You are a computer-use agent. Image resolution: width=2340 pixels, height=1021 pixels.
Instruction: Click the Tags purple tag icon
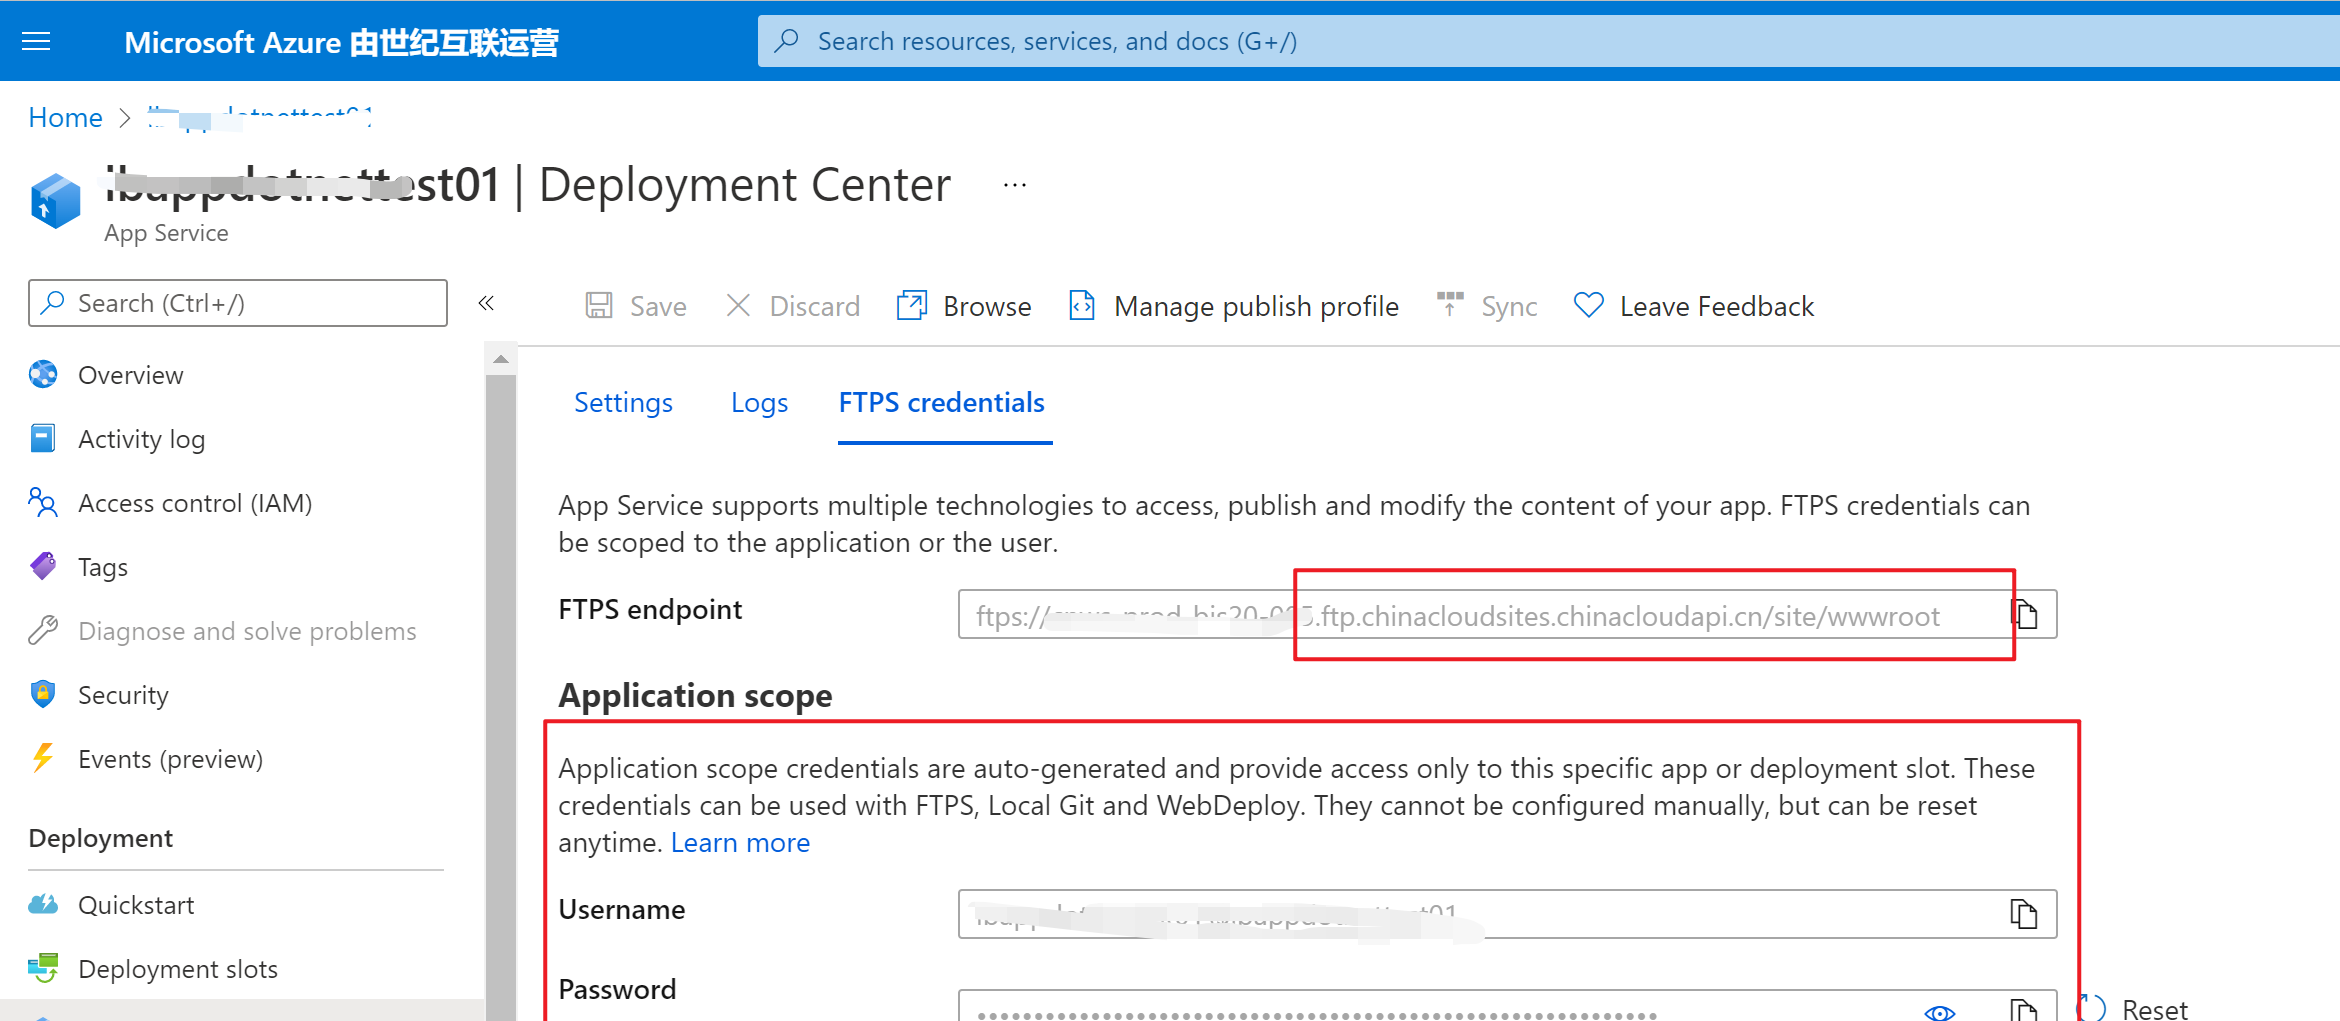[x=43, y=566]
